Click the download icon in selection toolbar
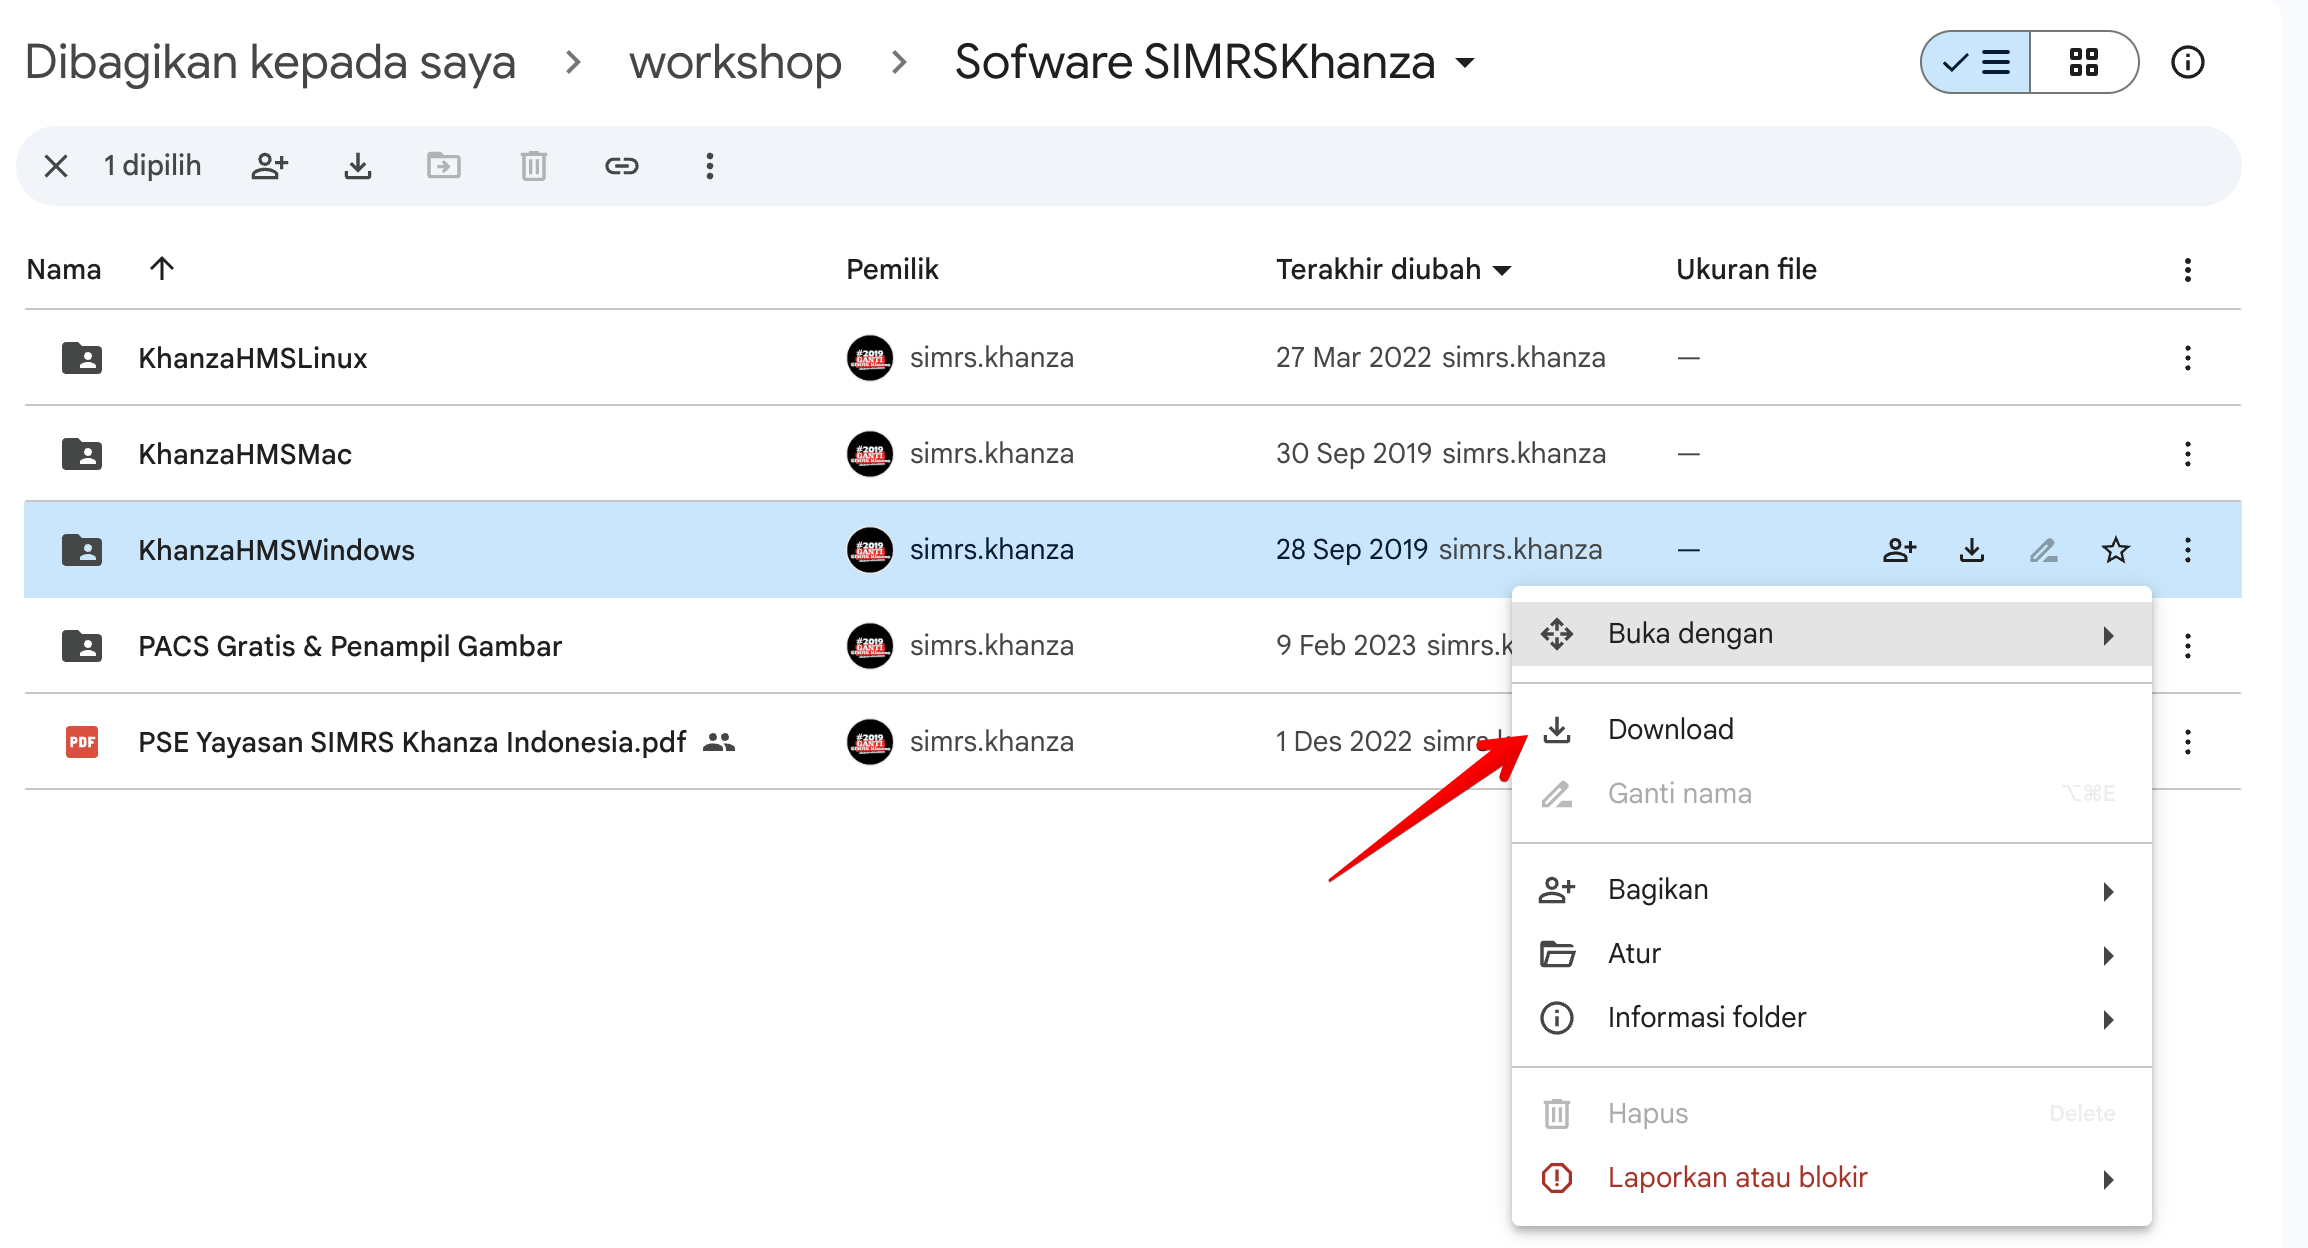 click(x=358, y=166)
